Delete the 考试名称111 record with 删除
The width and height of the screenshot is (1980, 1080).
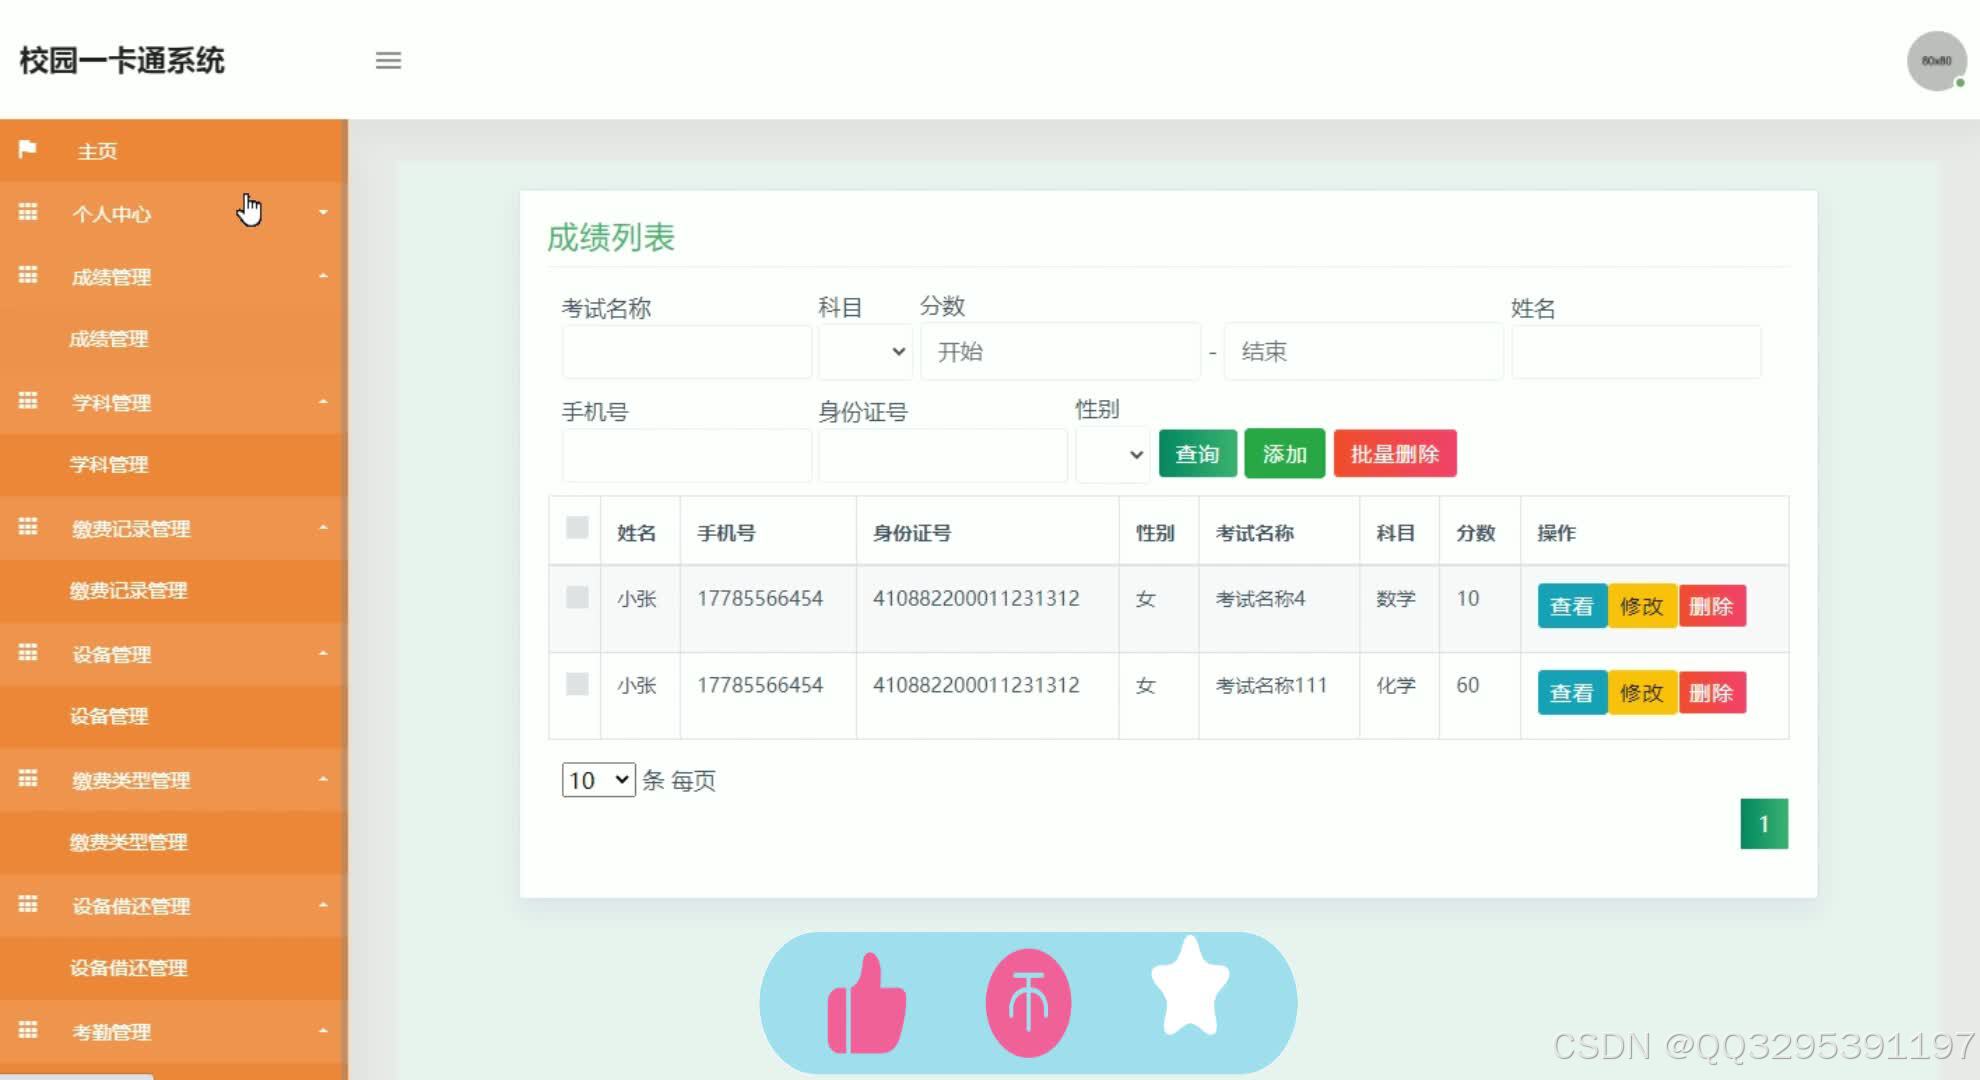[1712, 693]
